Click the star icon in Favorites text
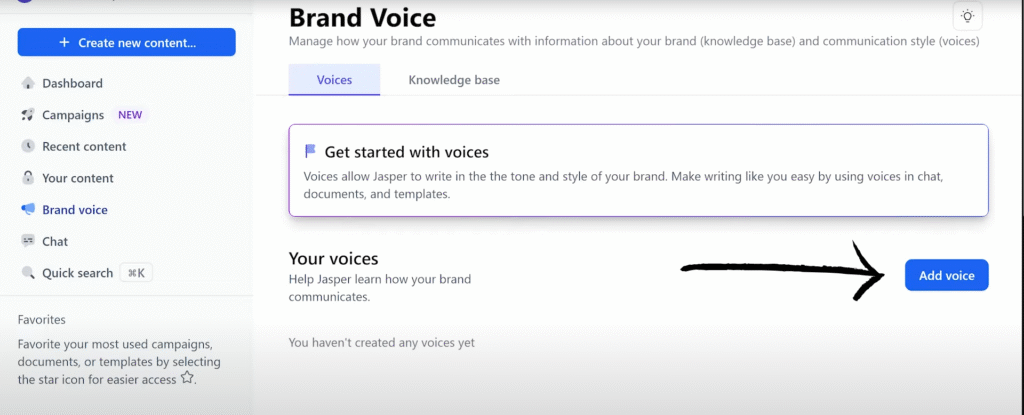This screenshot has width=1024, height=415. (x=187, y=377)
